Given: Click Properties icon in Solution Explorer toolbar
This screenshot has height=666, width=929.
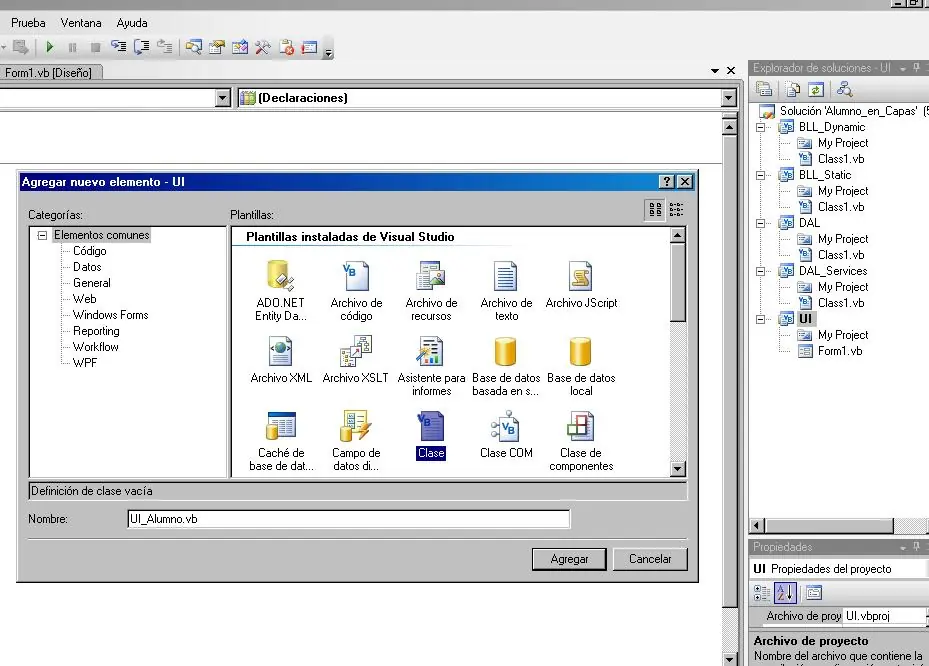Looking at the screenshot, I should pyautogui.click(x=764, y=89).
